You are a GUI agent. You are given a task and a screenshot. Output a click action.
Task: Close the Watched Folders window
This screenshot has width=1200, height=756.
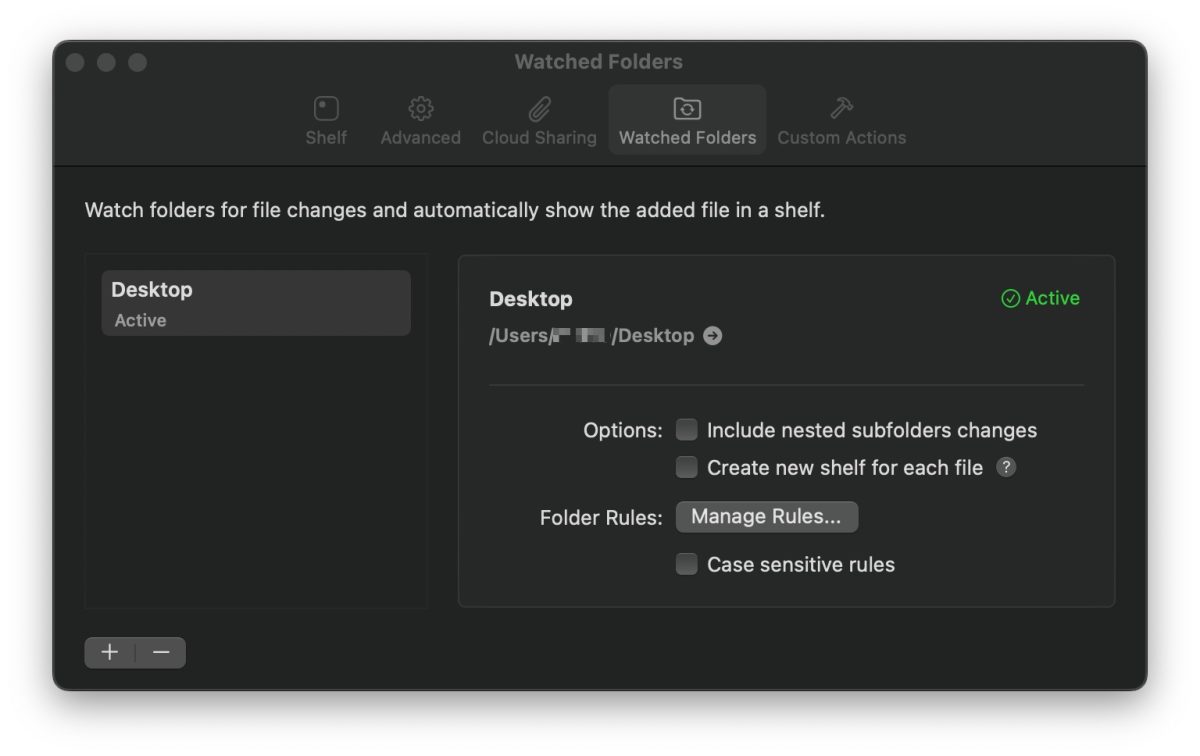(x=75, y=62)
